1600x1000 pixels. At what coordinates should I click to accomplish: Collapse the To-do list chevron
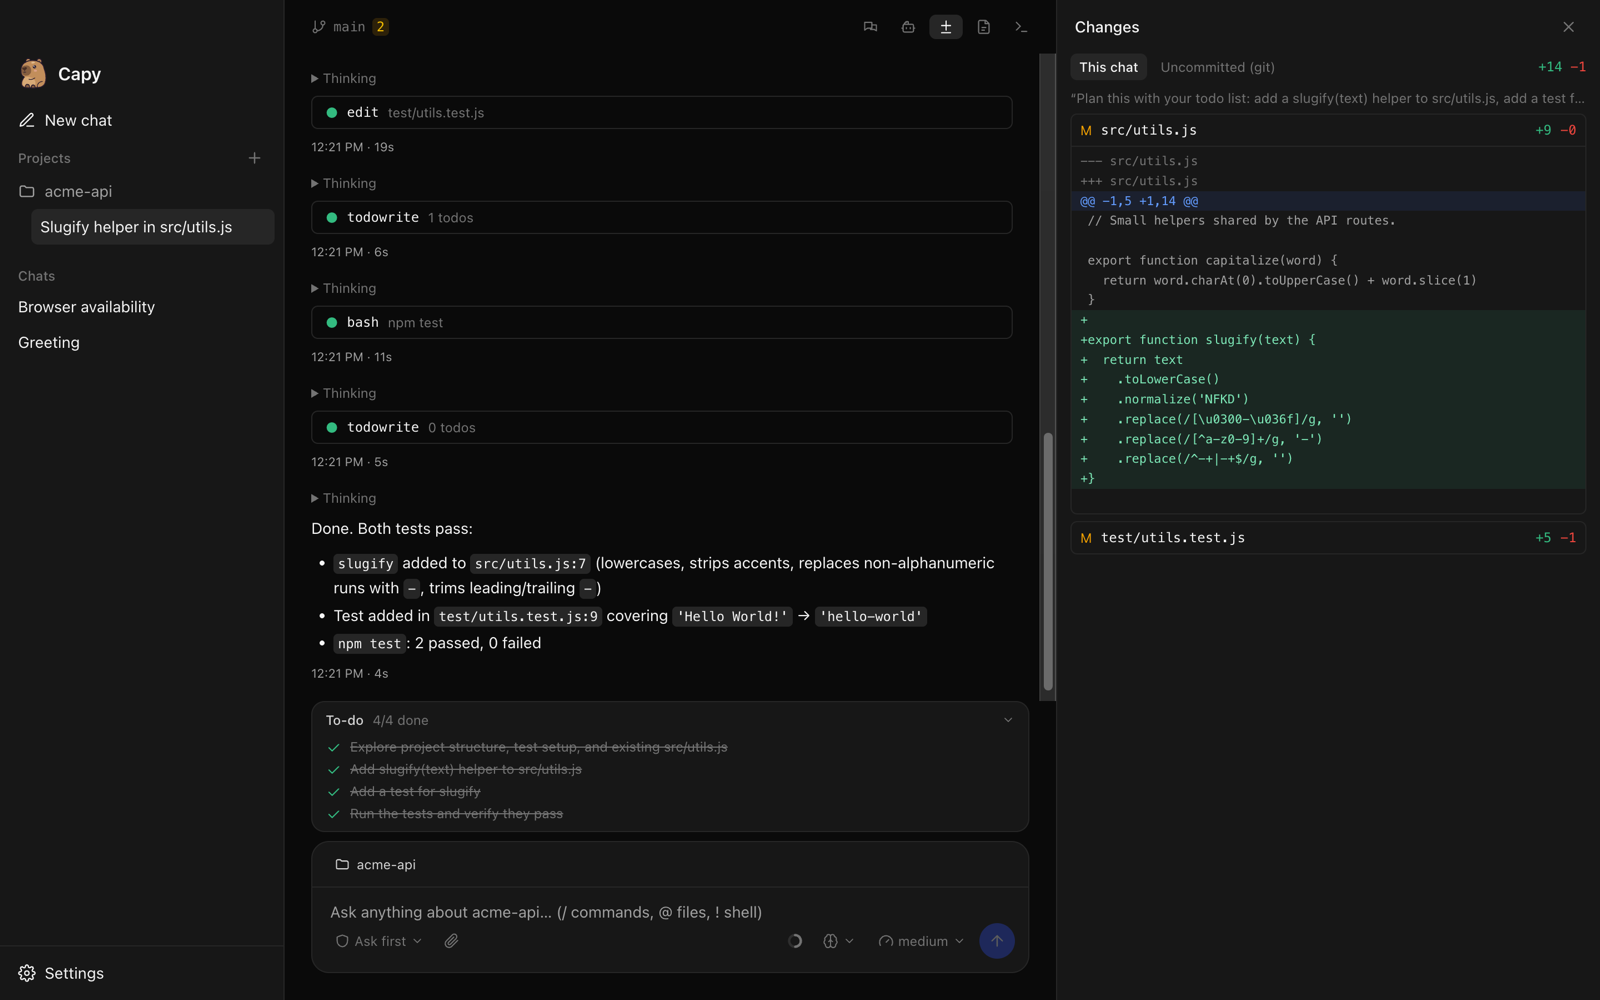pyautogui.click(x=1008, y=720)
